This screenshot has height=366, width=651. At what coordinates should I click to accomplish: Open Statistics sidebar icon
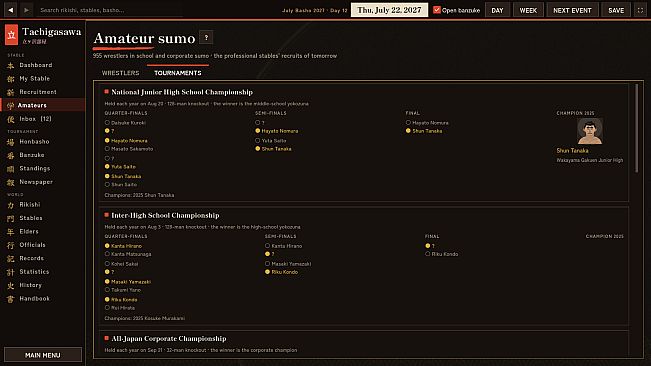pos(10,272)
